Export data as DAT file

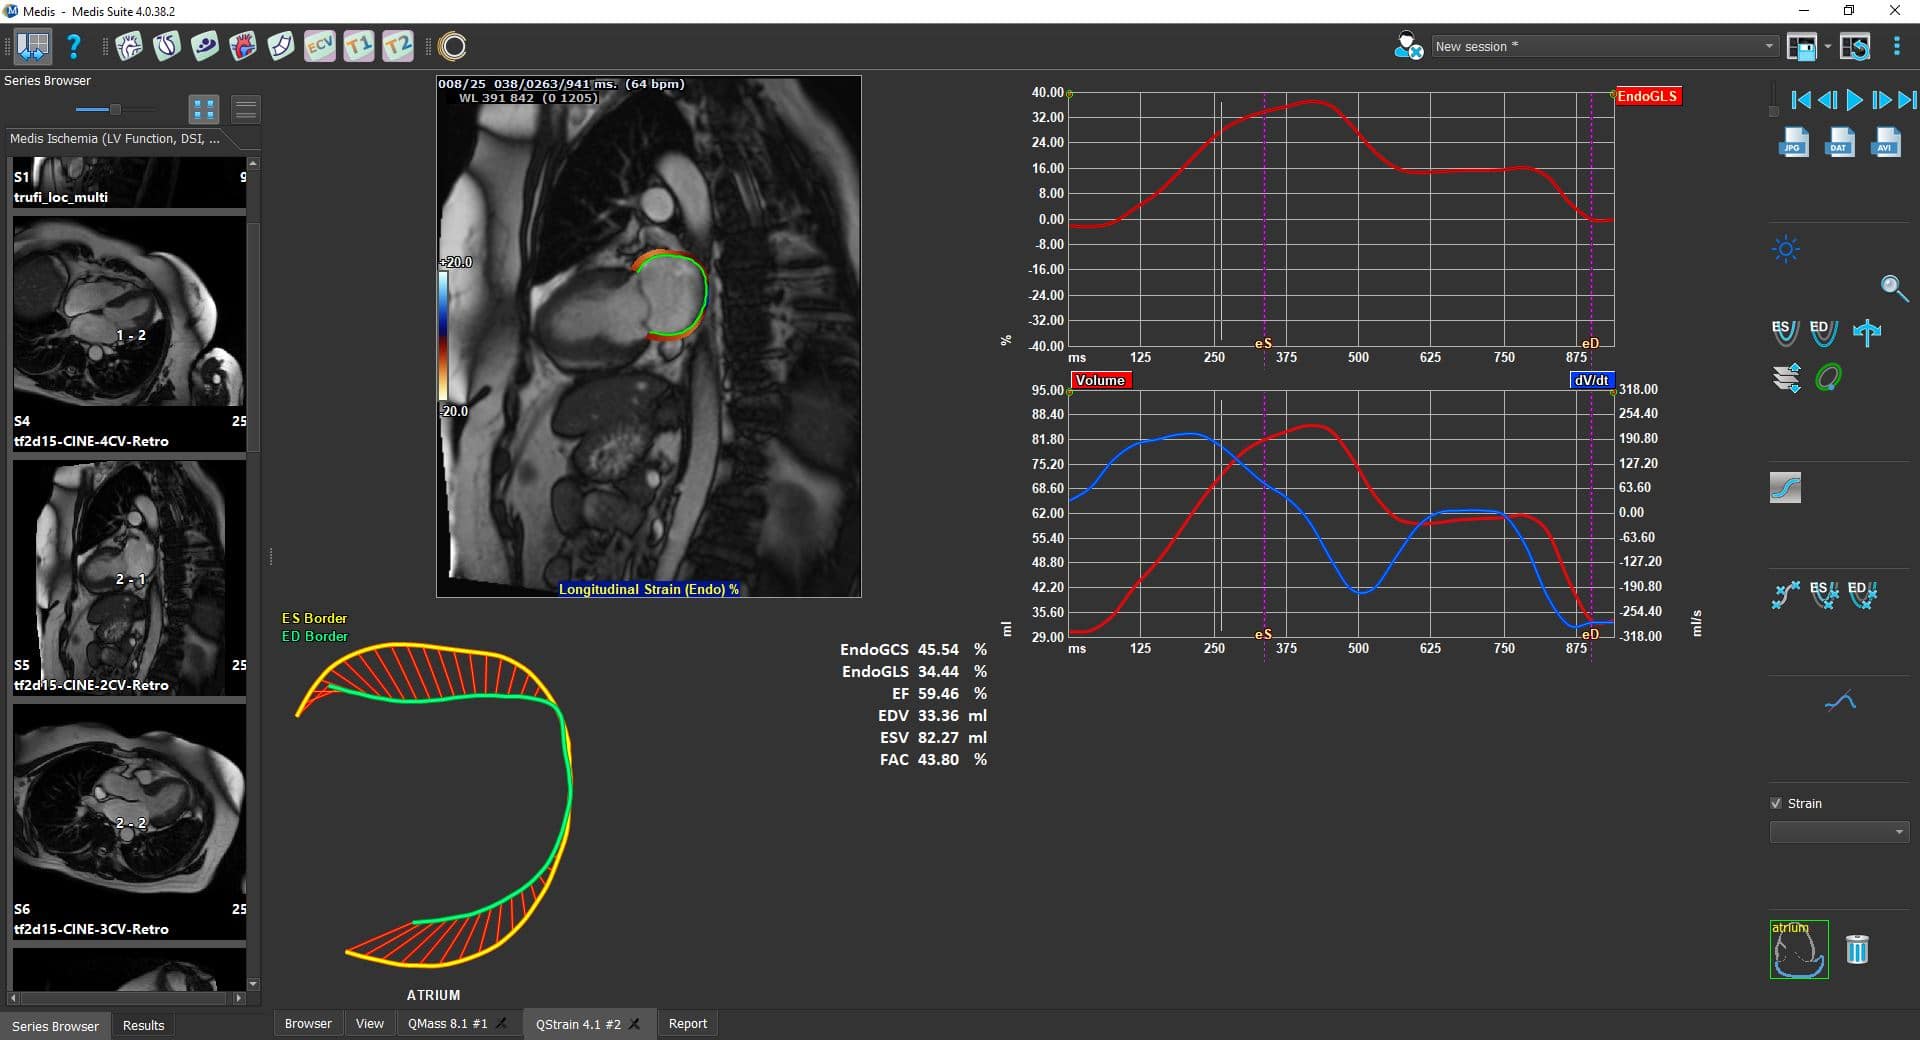1838,143
